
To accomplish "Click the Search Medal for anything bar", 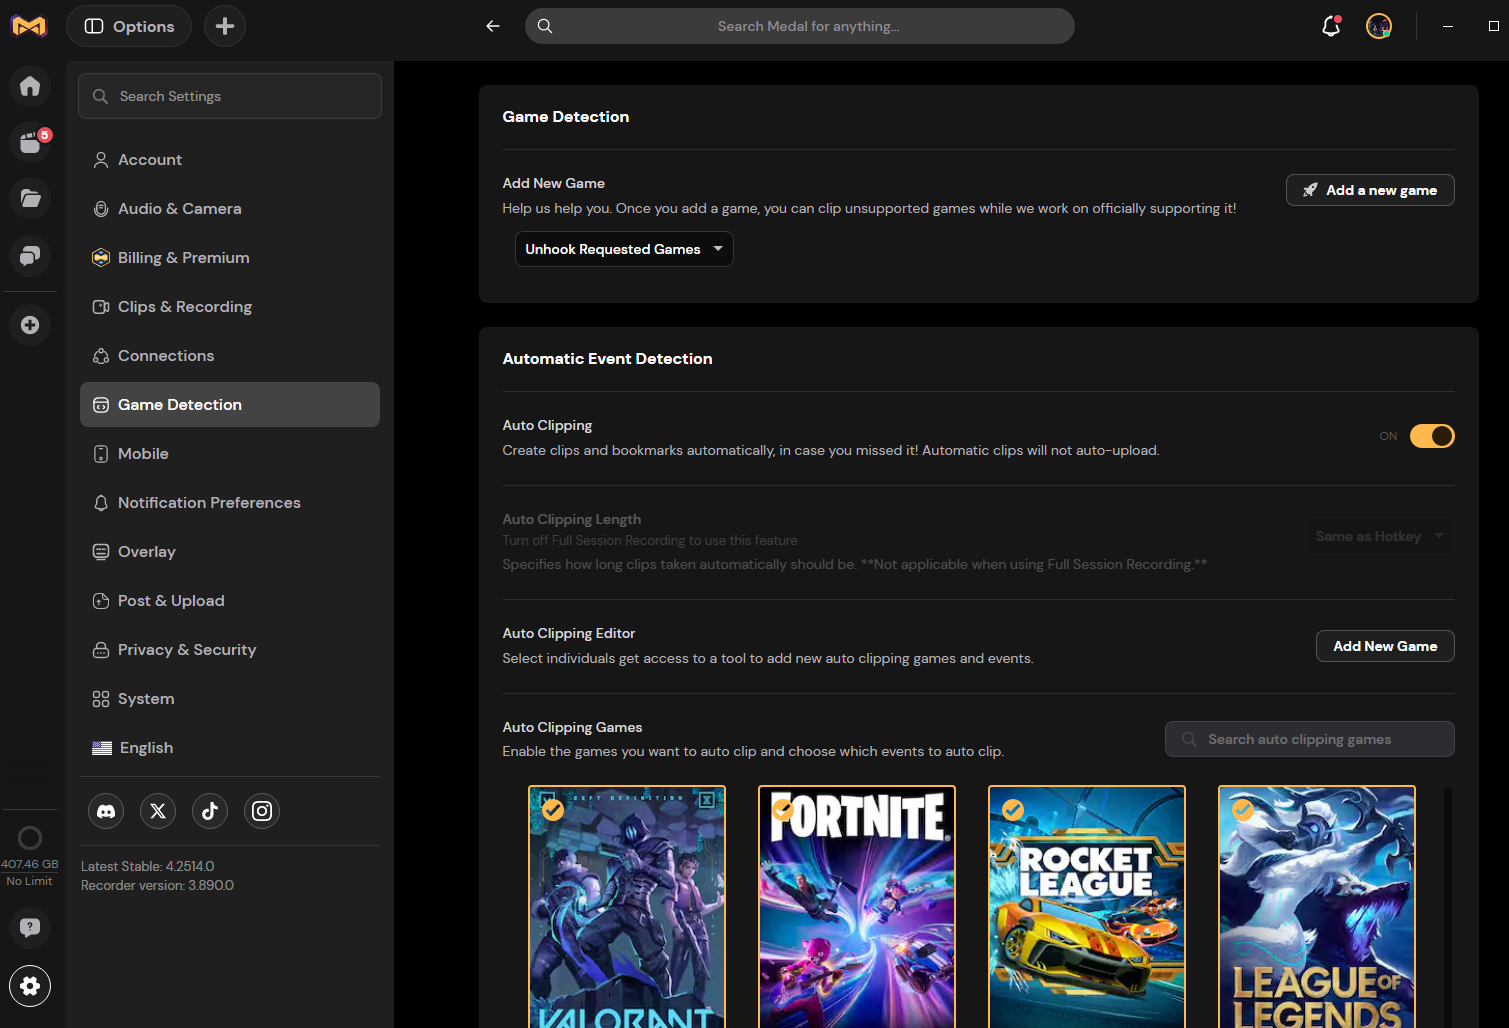I will point(800,26).
